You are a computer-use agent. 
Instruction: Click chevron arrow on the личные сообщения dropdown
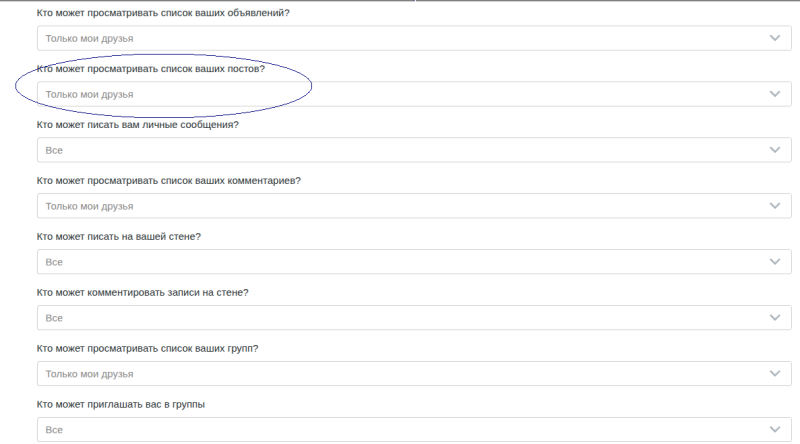(774, 150)
